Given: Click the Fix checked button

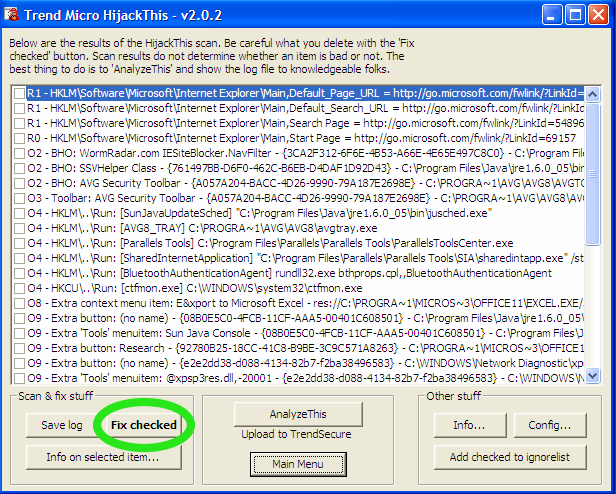Looking at the screenshot, I should 144,425.
